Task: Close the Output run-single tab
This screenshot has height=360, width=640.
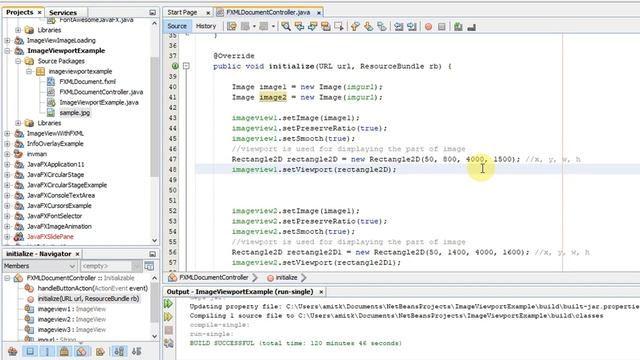Action: 321,292
